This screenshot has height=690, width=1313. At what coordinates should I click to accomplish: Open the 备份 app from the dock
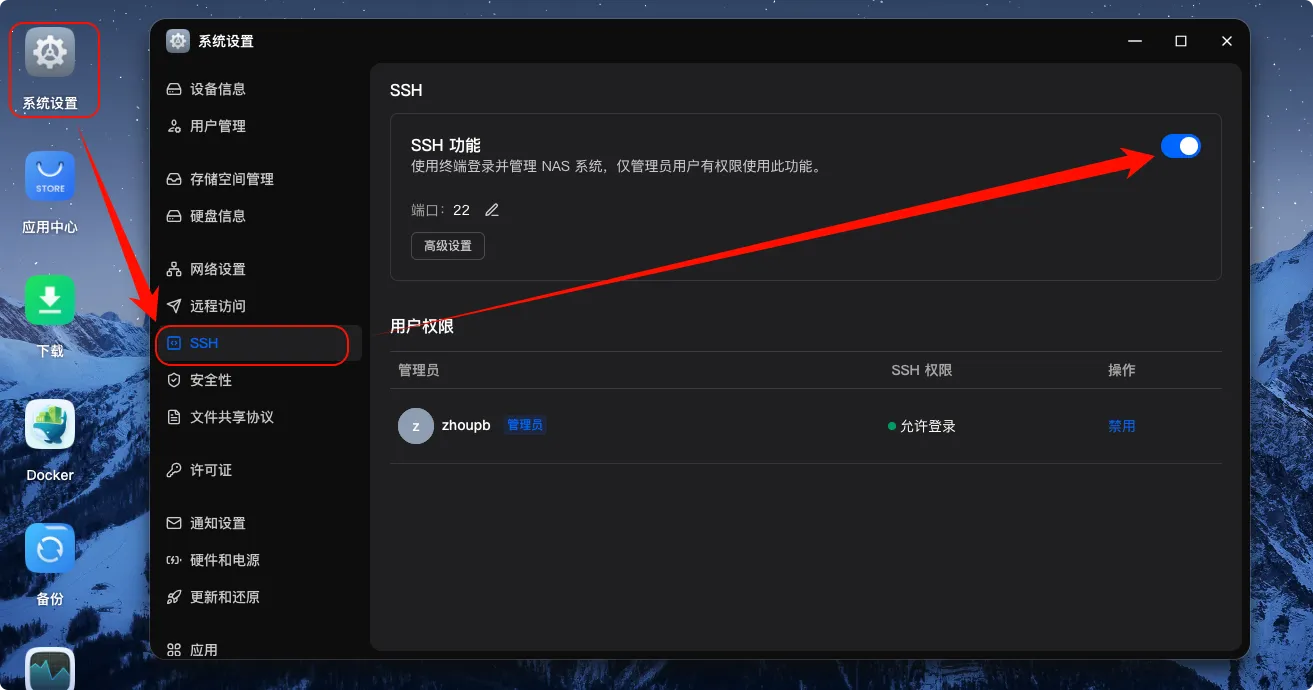[49, 547]
